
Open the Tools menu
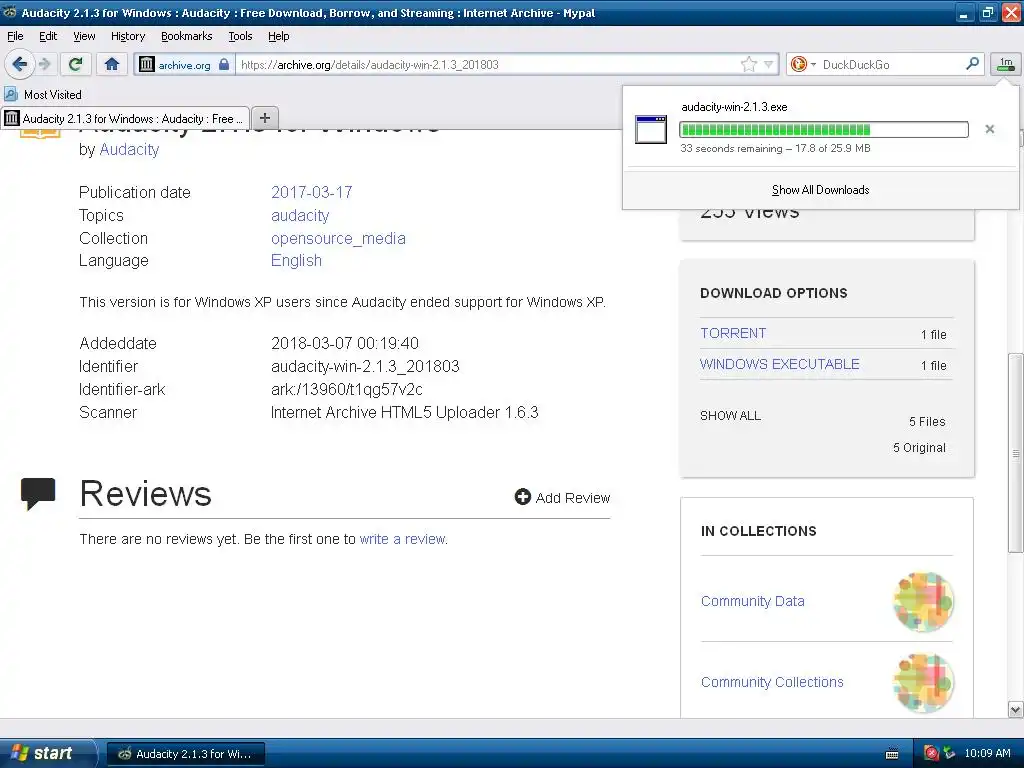[x=240, y=36]
